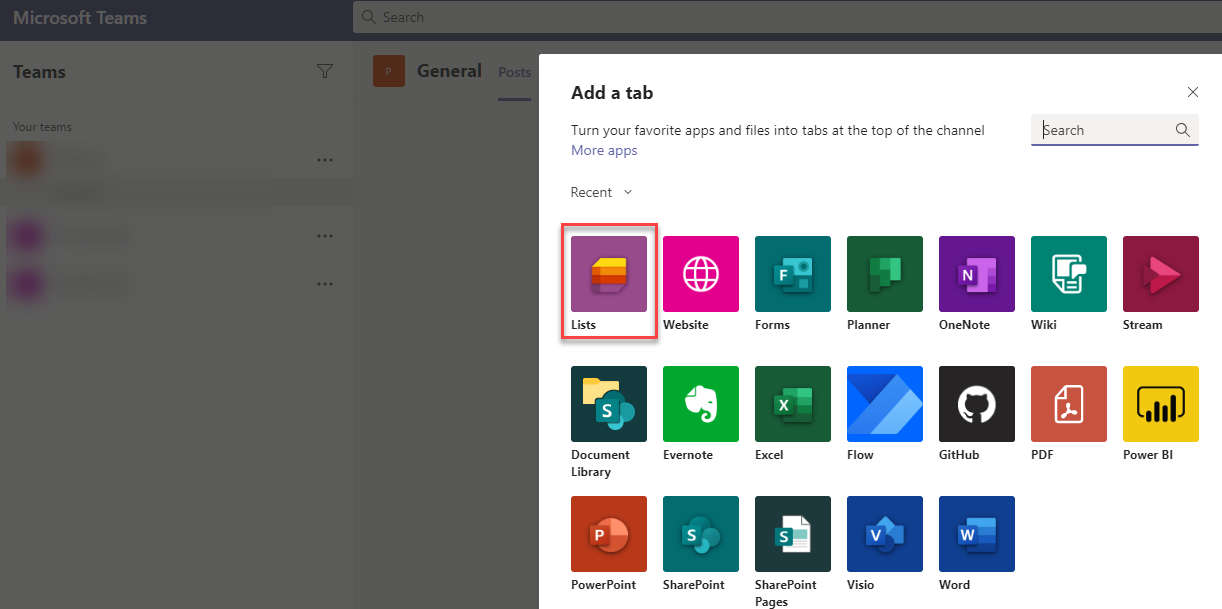Open the Planner app
The image size is (1222, 609).
(x=884, y=273)
